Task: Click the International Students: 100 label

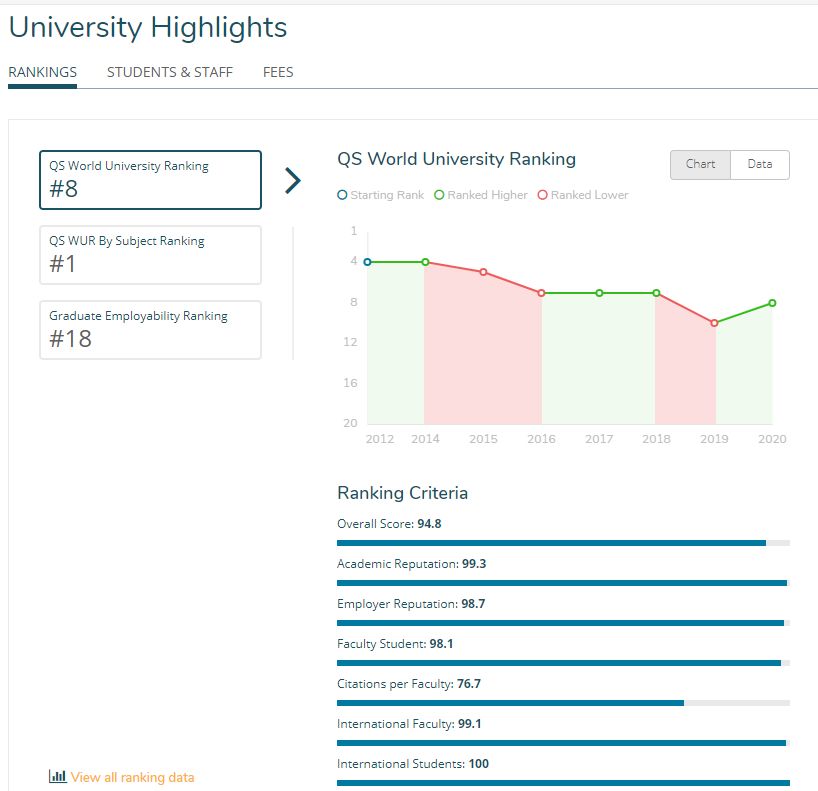Action: [x=413, y=764]
